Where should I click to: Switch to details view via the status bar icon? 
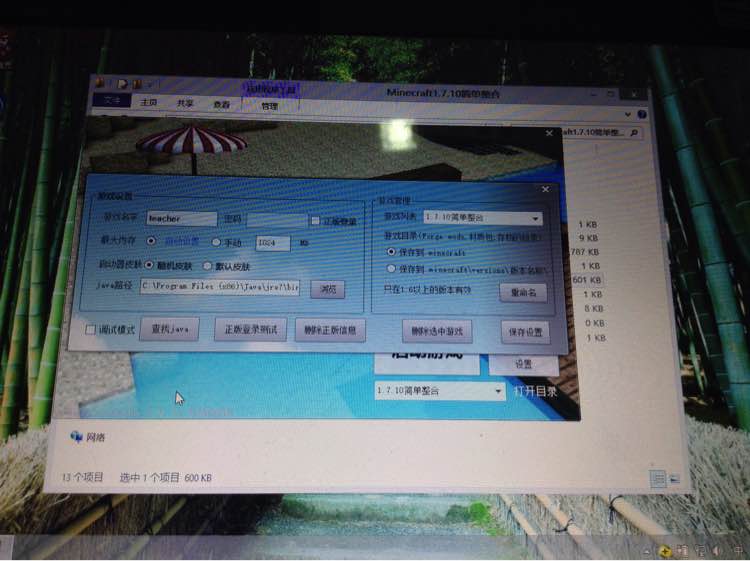click(658, 478)
